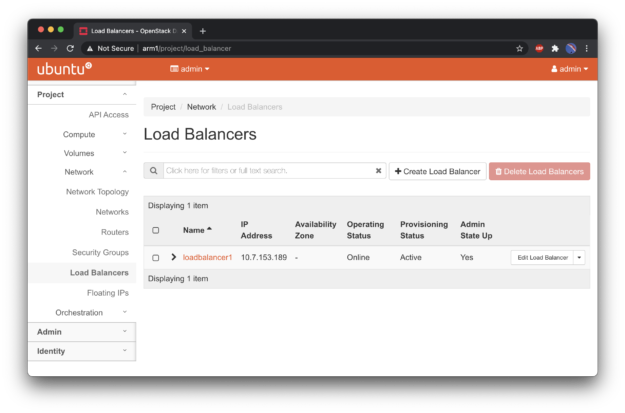Sort the table by Name column header
The image size is (625, 413).
196,230
